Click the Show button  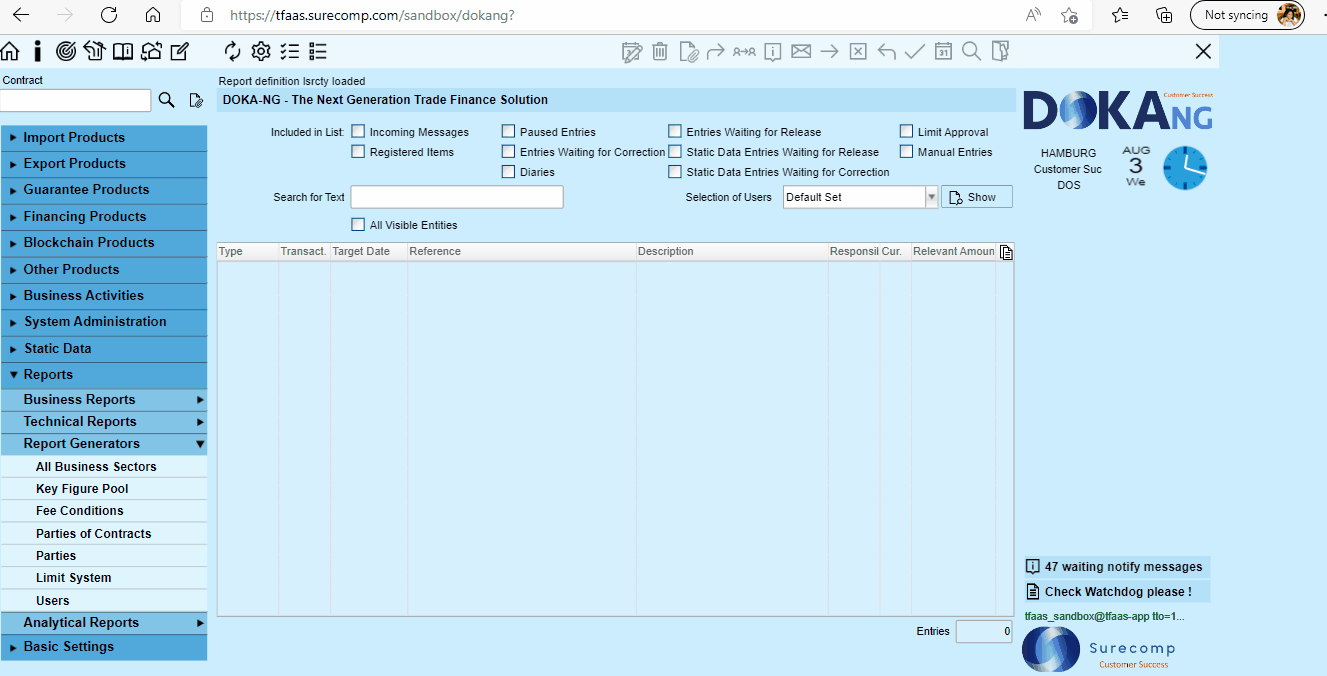pyautogui.click(x=977, y=197)
